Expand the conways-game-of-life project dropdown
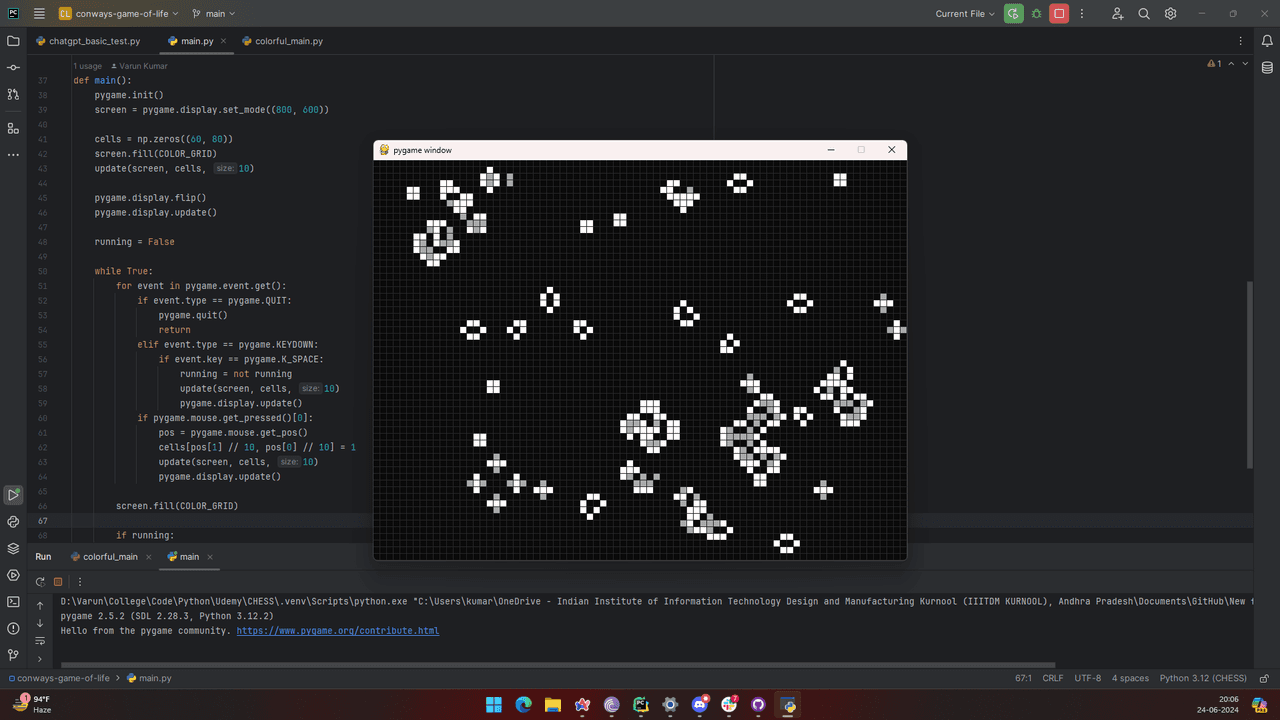 coord(118,14)
